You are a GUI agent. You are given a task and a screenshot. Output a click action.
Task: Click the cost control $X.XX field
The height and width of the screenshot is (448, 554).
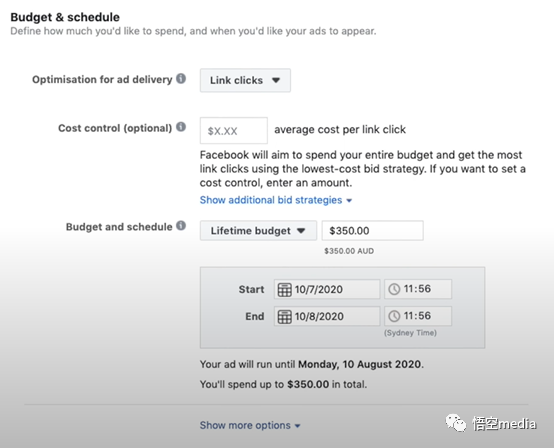point(234,131)
